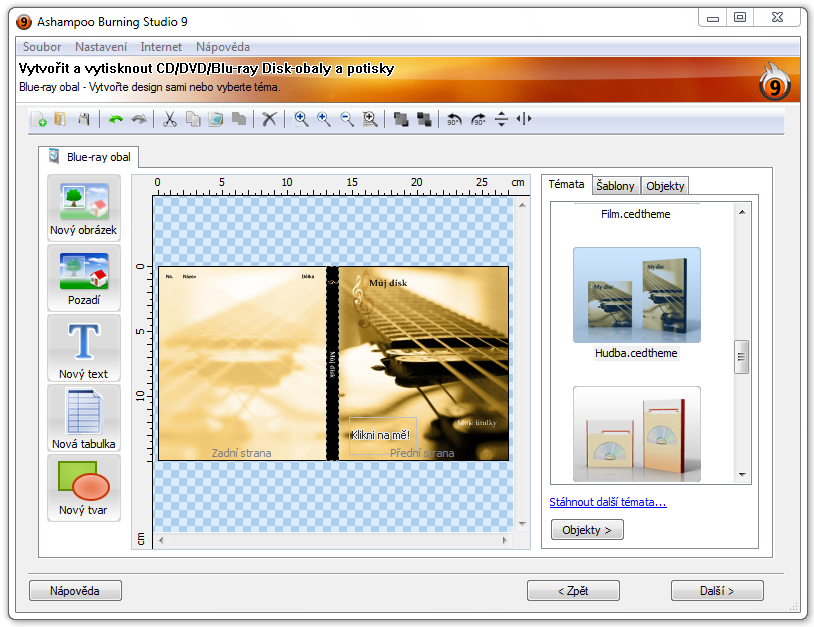
Task: Click the canvas horizontal scroll left arrow
Action: (x=161, y=540)
